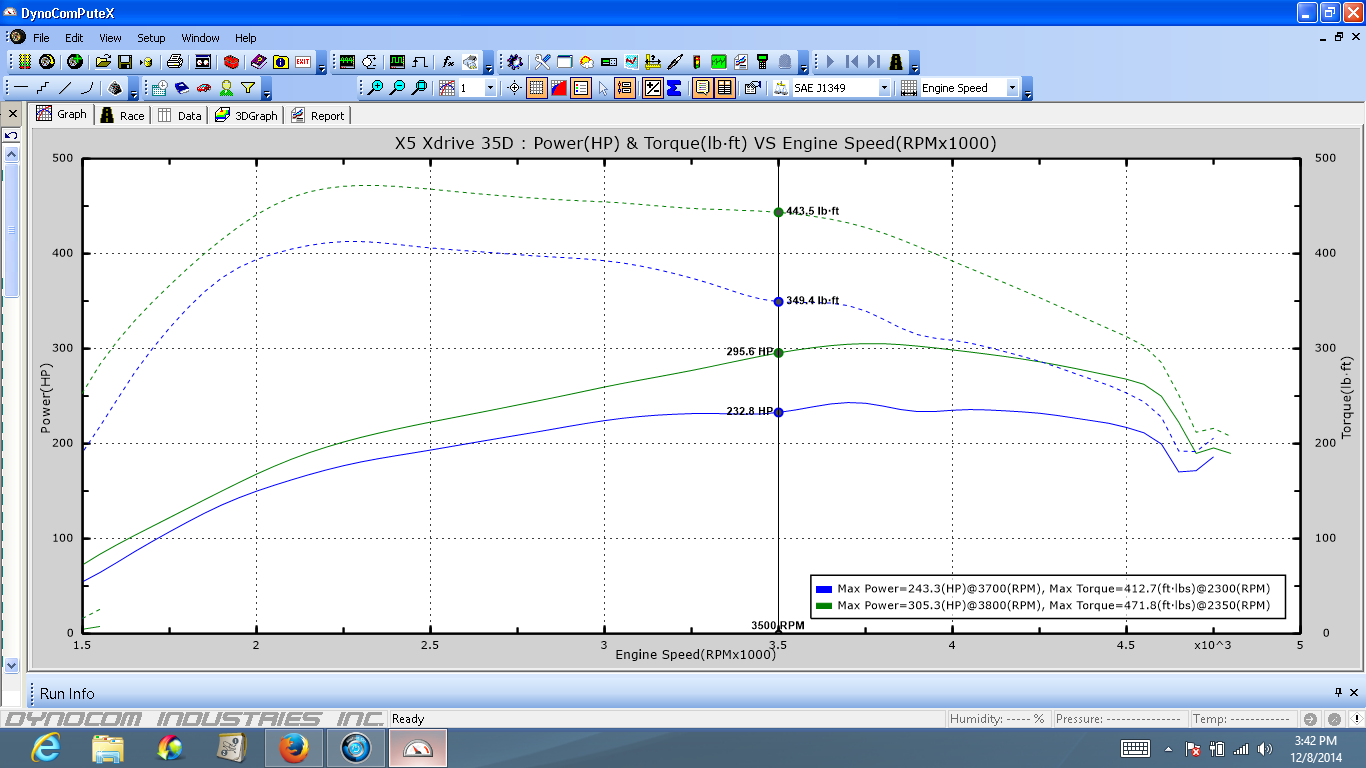This screenshot has width=1366, height=768.
Task: Open the yellow filter funnel icon
Action: pyautogui.click(x=248, y=88)
